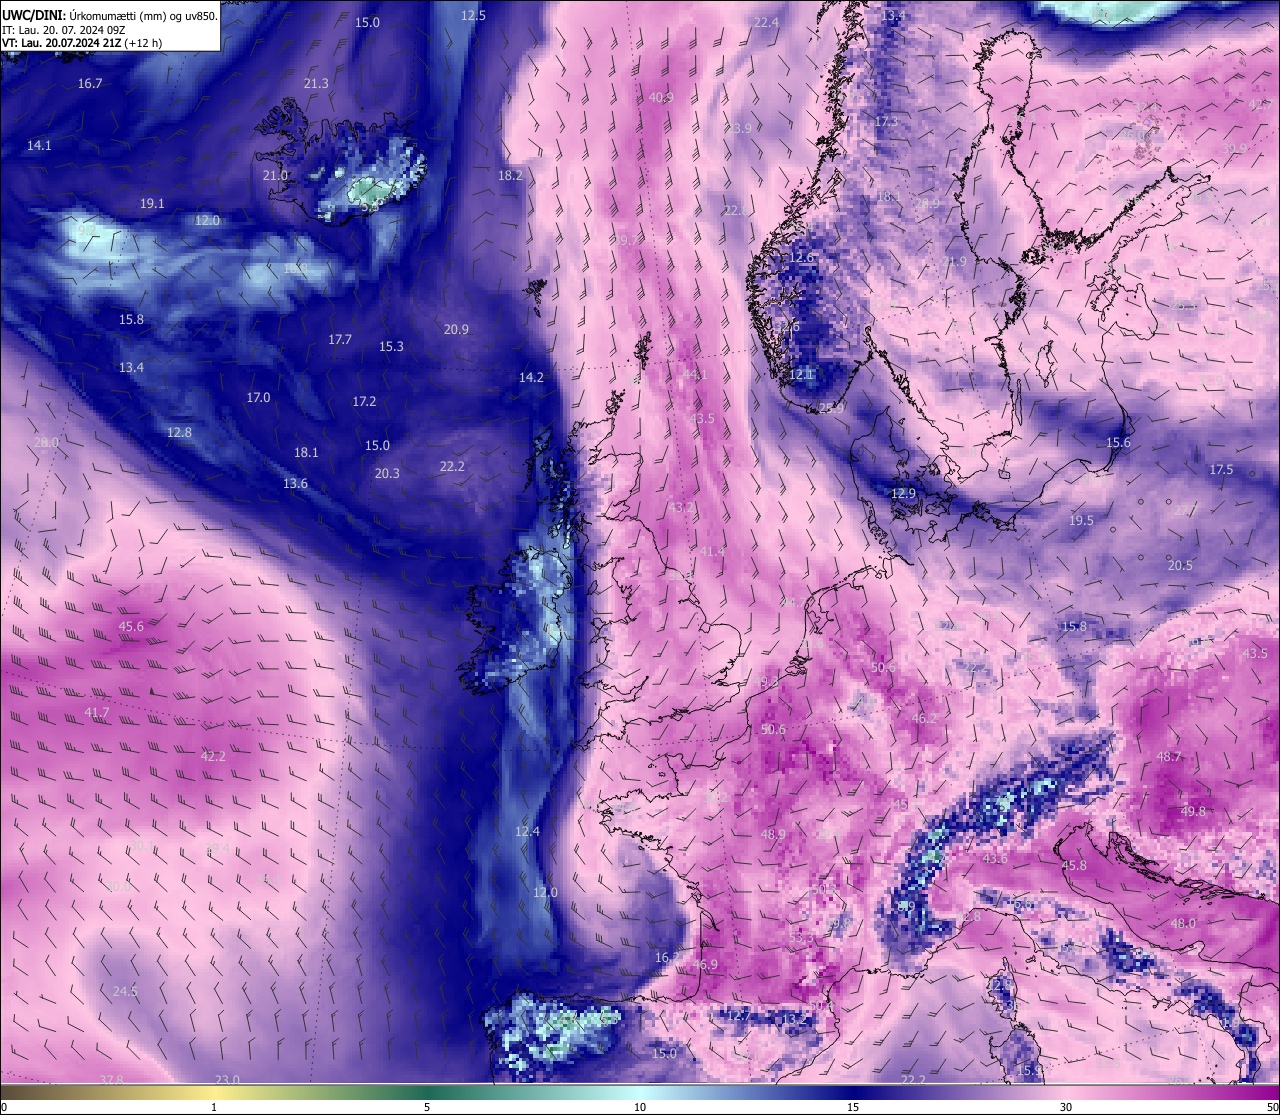Select the 43.6 value over the Alps
Image resolution: width=1280 pixels, height=1115 pixels.
(996, 858)
